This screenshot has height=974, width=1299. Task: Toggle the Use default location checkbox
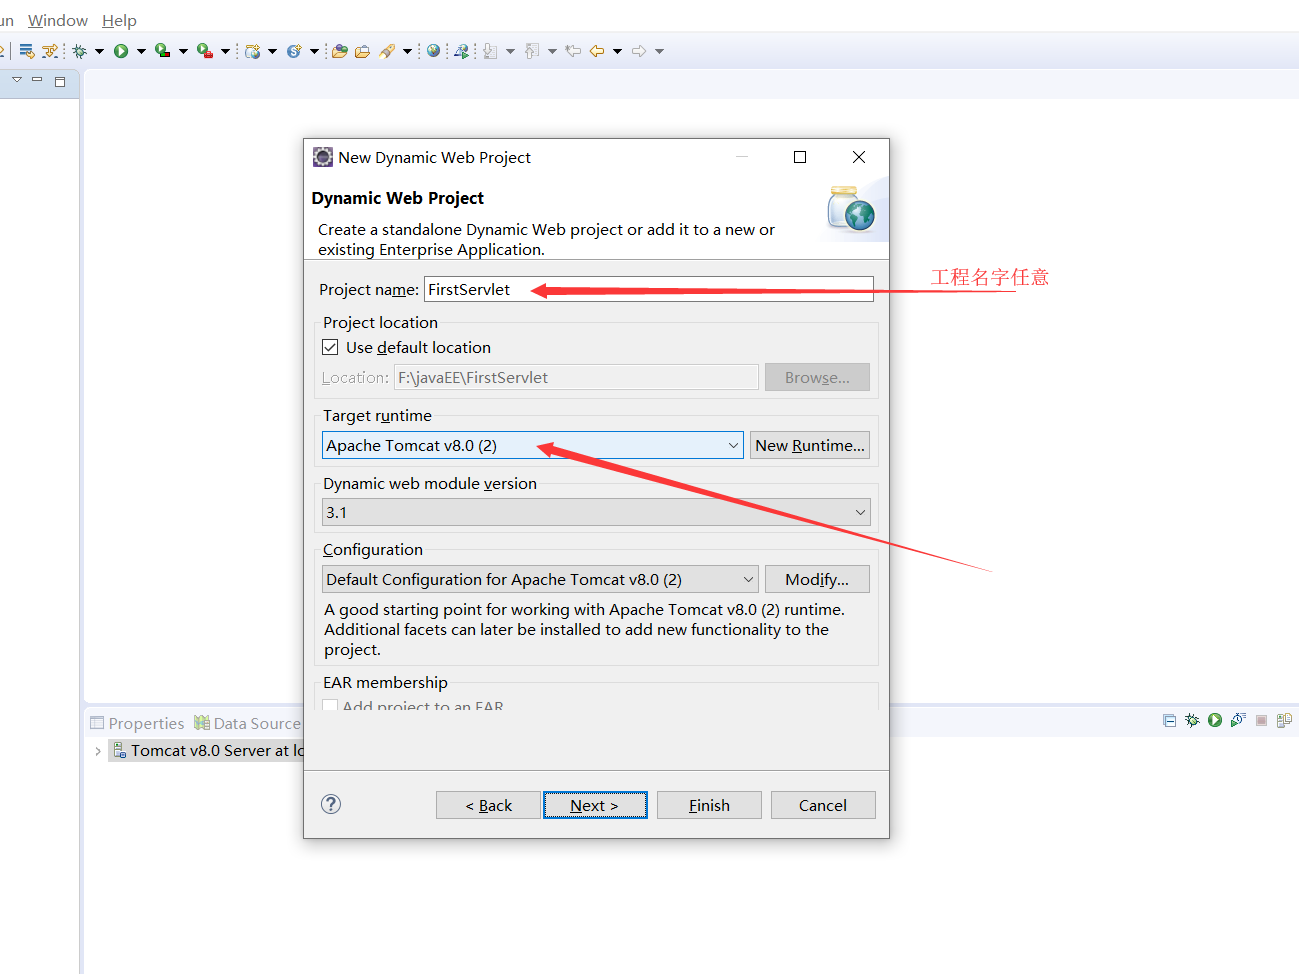pyautogui.click(x=330, y=347)
